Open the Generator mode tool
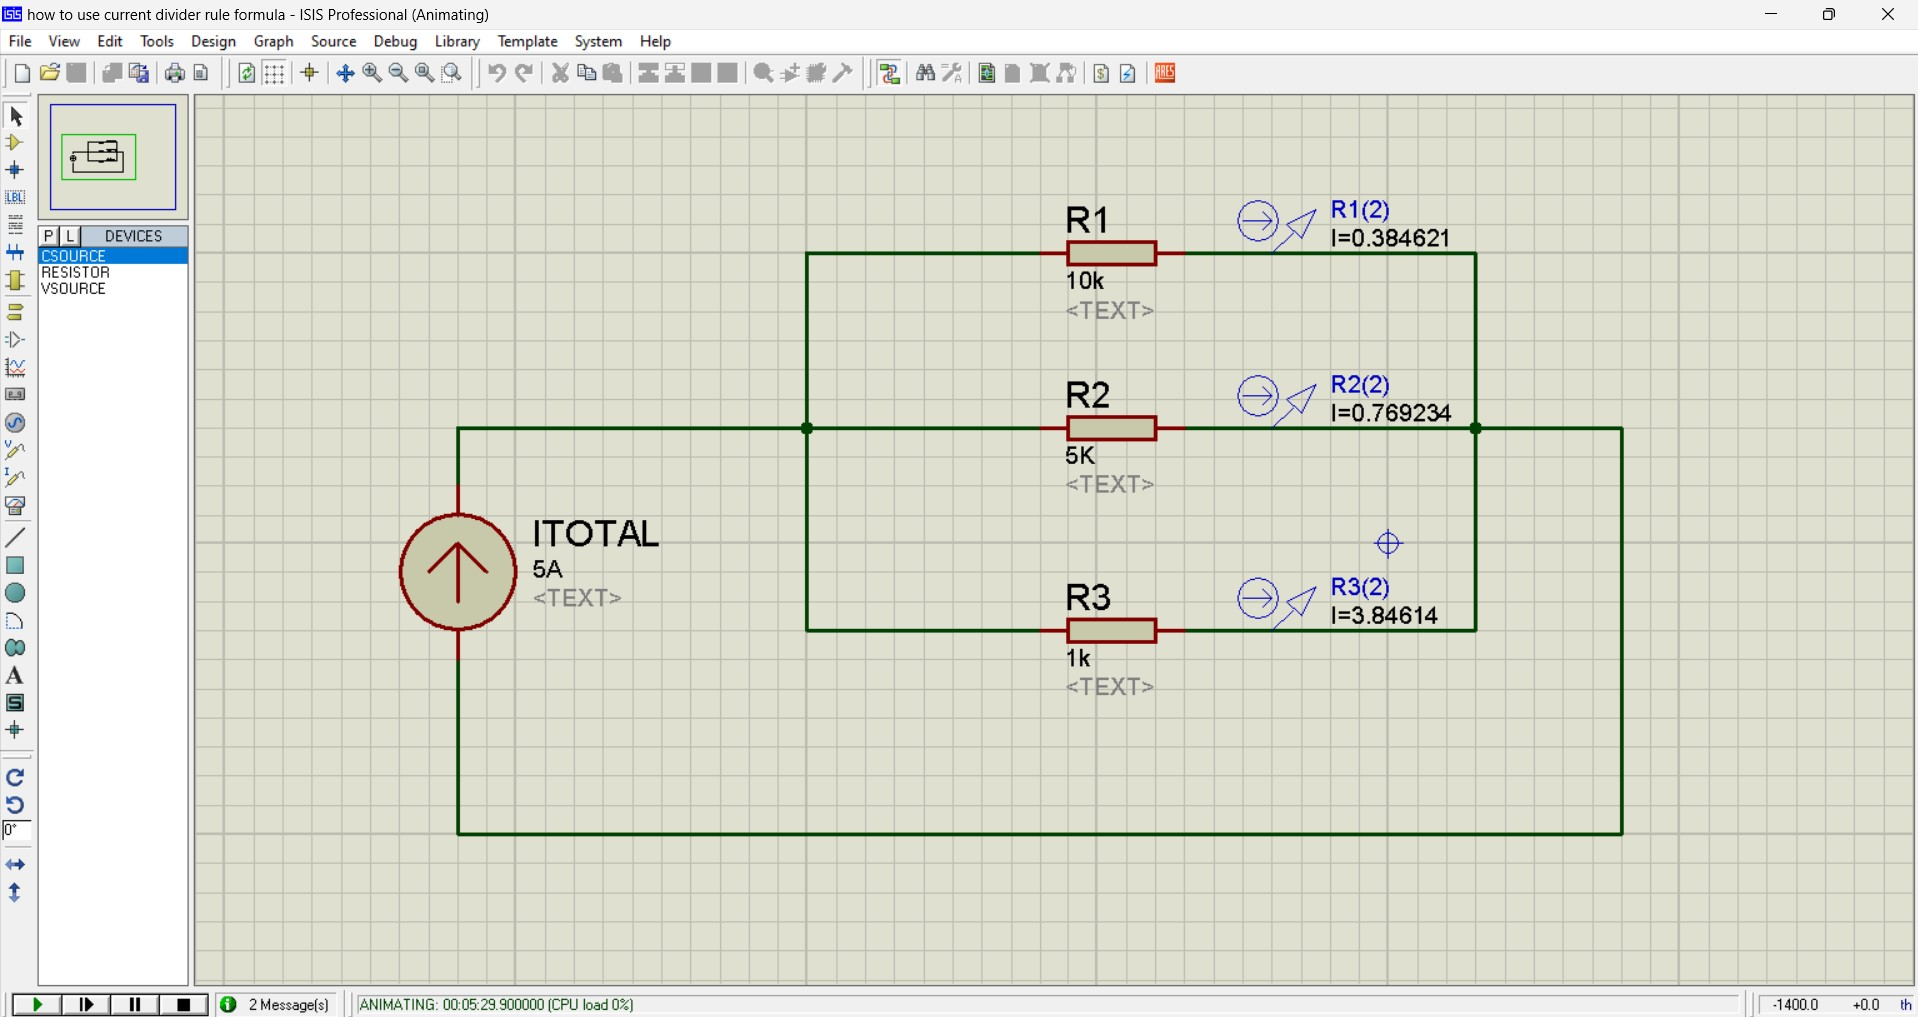Viewport: 1918px width, 1017px height. tap(15, 423)
